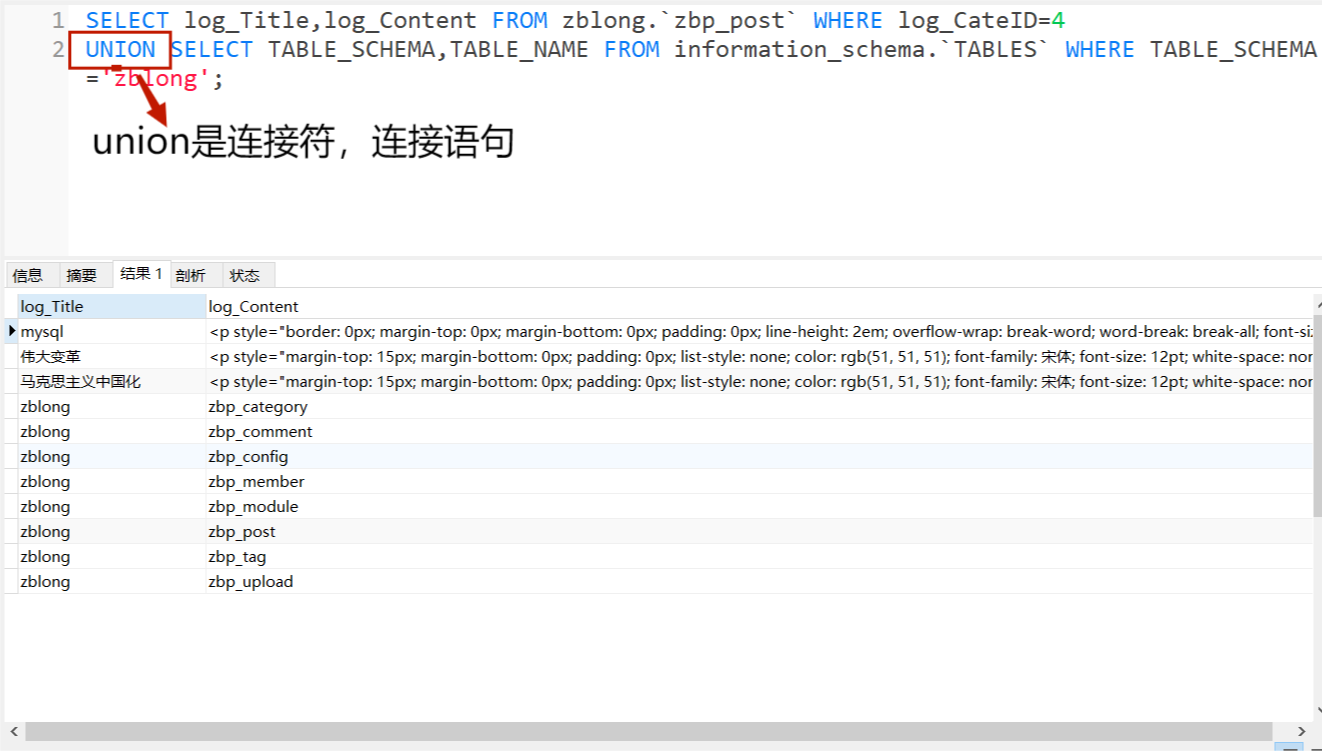The width and height of the screenshot is (1323, 751).
Task: Click the zbp_post result cell
Action: pos(759,531)
